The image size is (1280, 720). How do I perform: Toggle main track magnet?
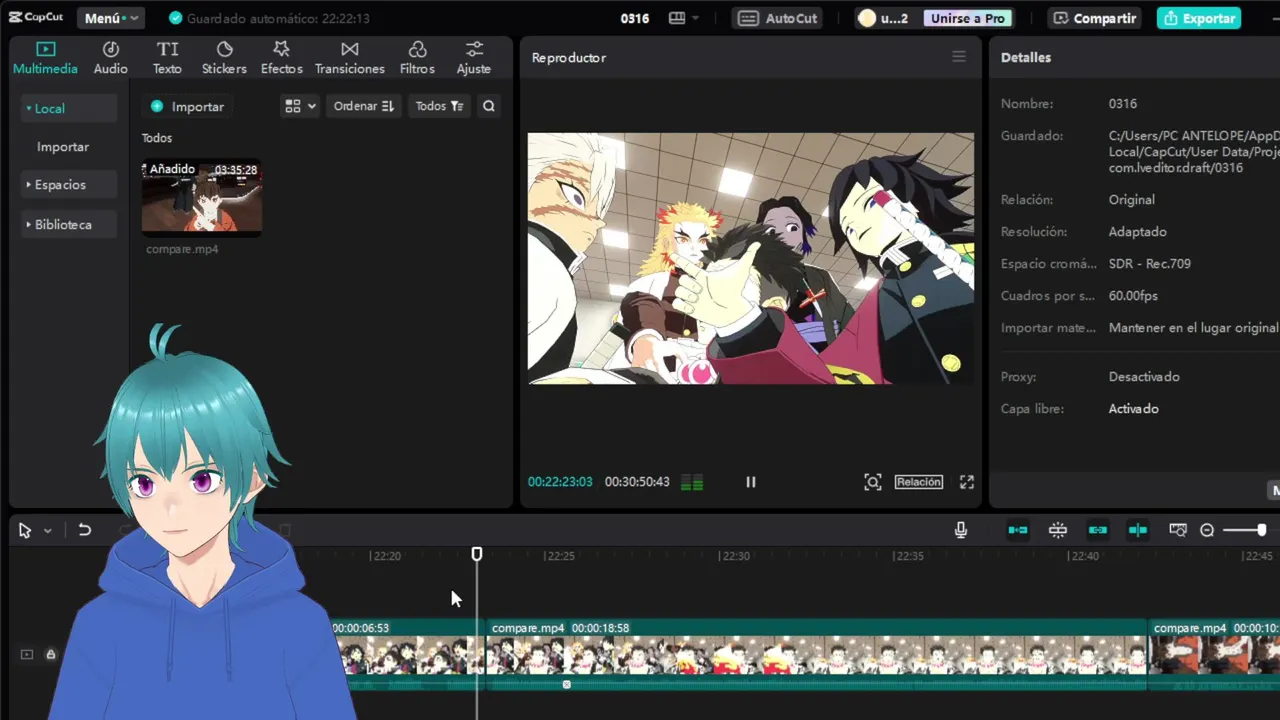coord(1018,530)
